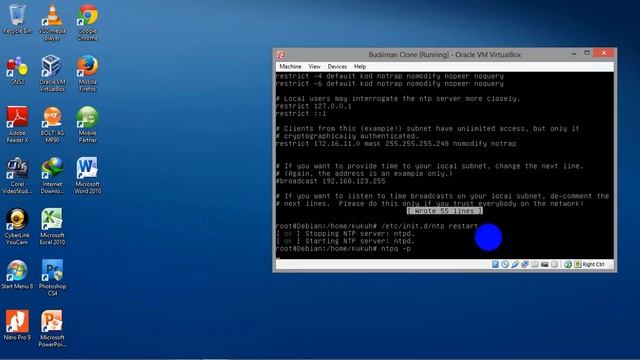Click 'restrict 172.16.11.0 mask' config line

tap(396, 143)
